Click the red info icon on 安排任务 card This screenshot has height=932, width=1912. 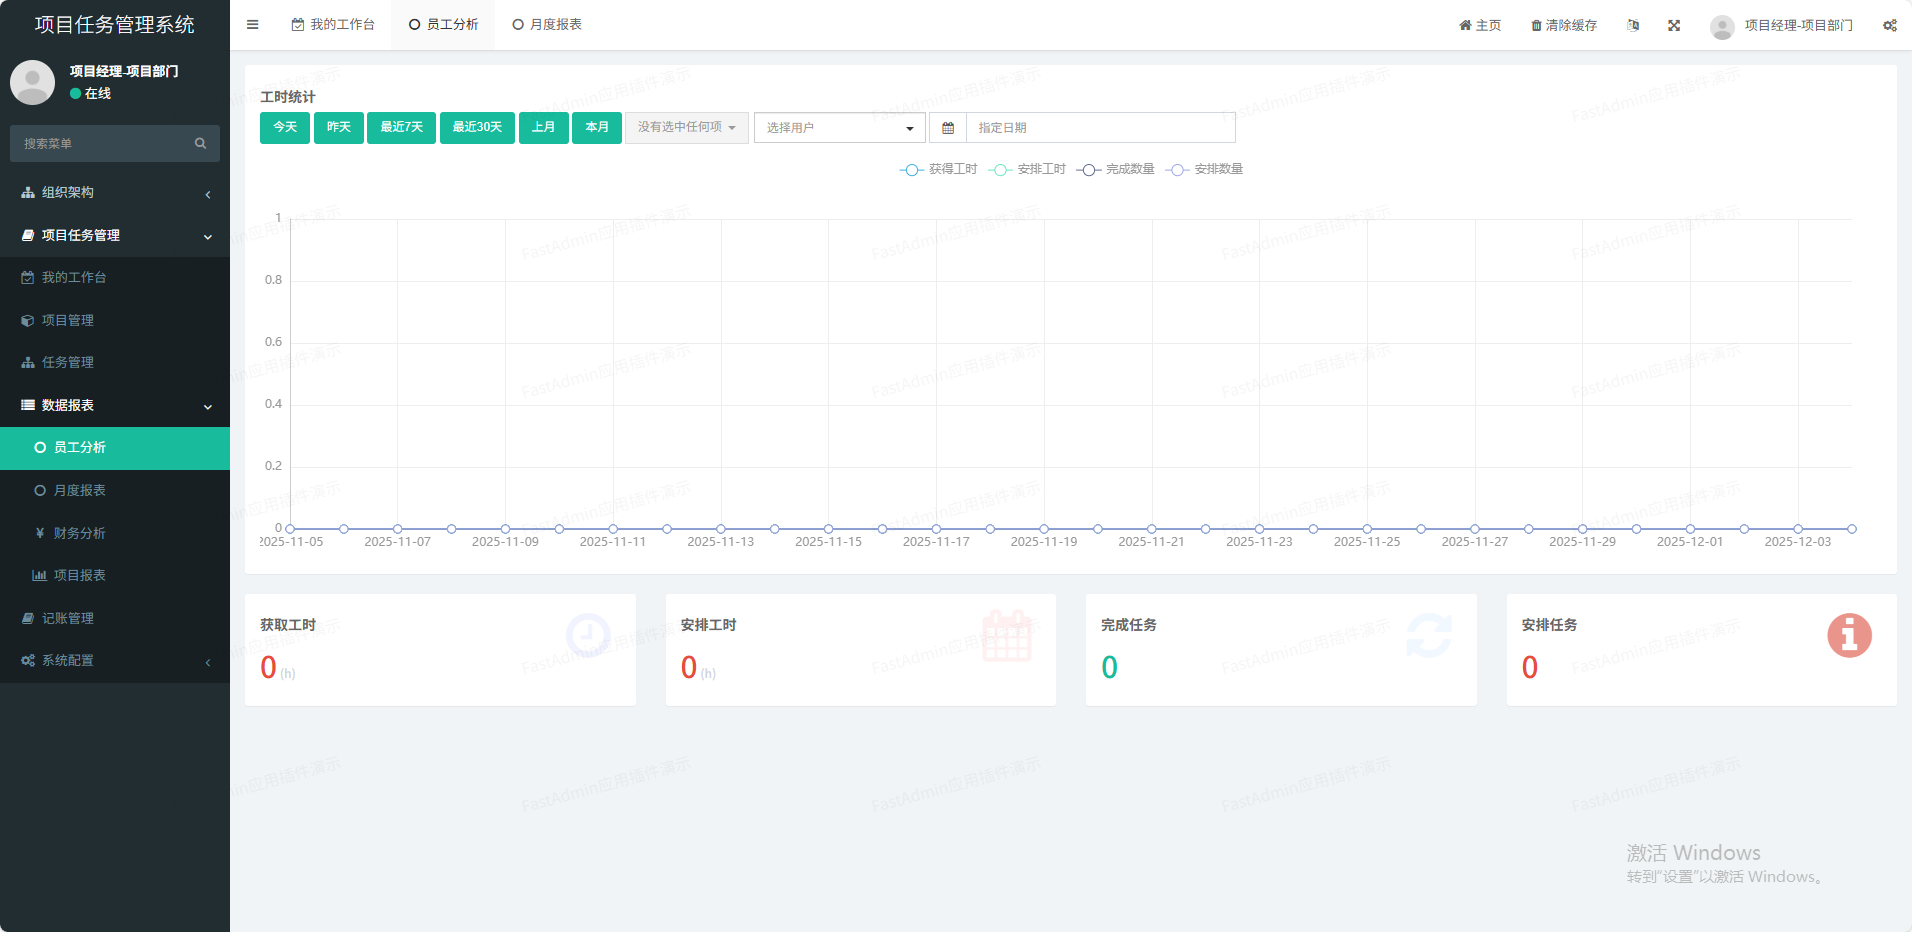click(1849, 635)
